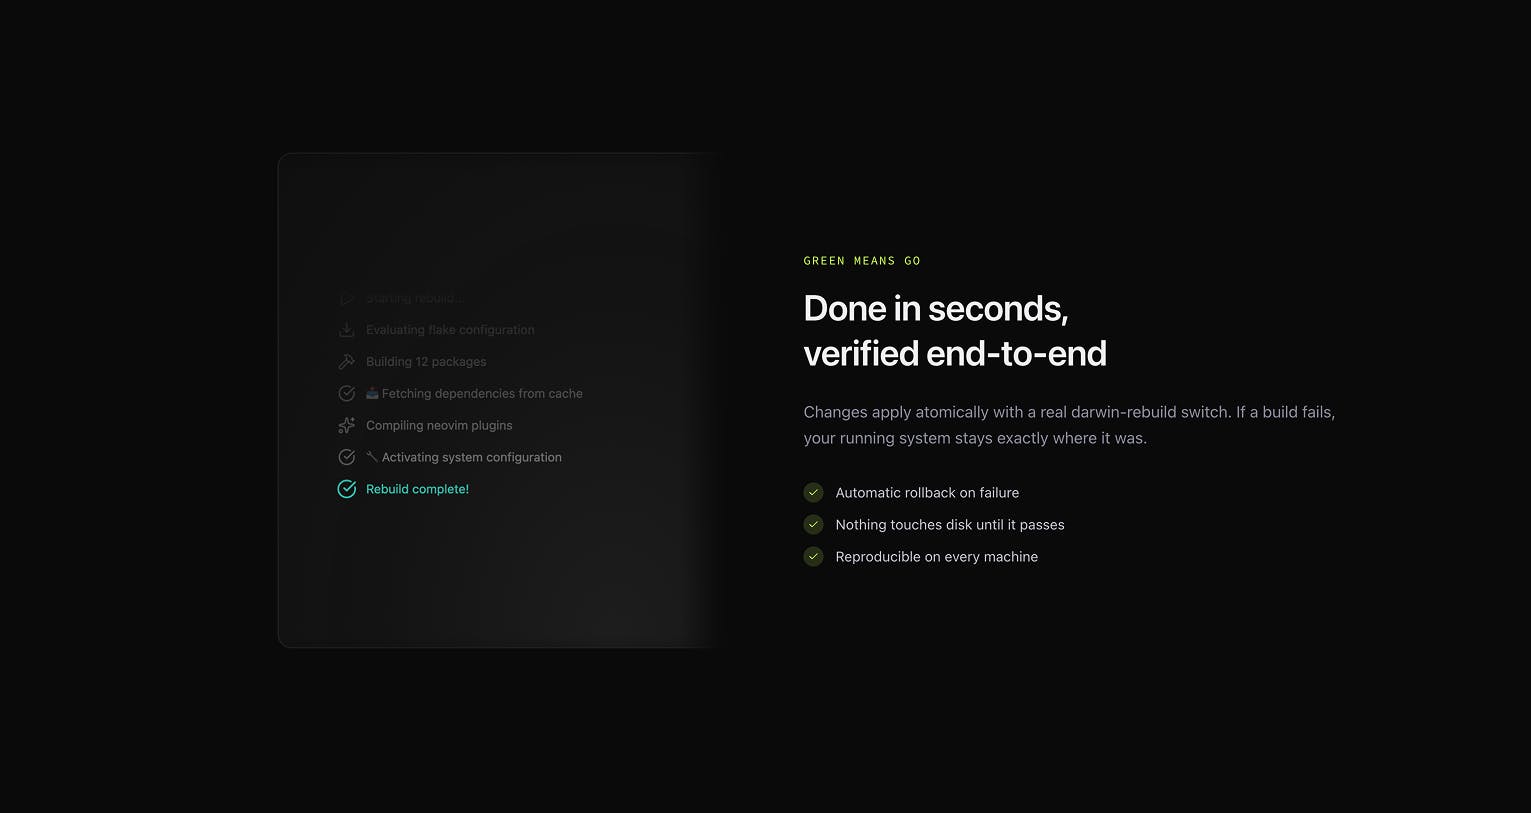The width and height of the screenshot is (1531, 813).
Task: Click the check-circle icon beside Activating system configuration
Action: click(346, 458)
